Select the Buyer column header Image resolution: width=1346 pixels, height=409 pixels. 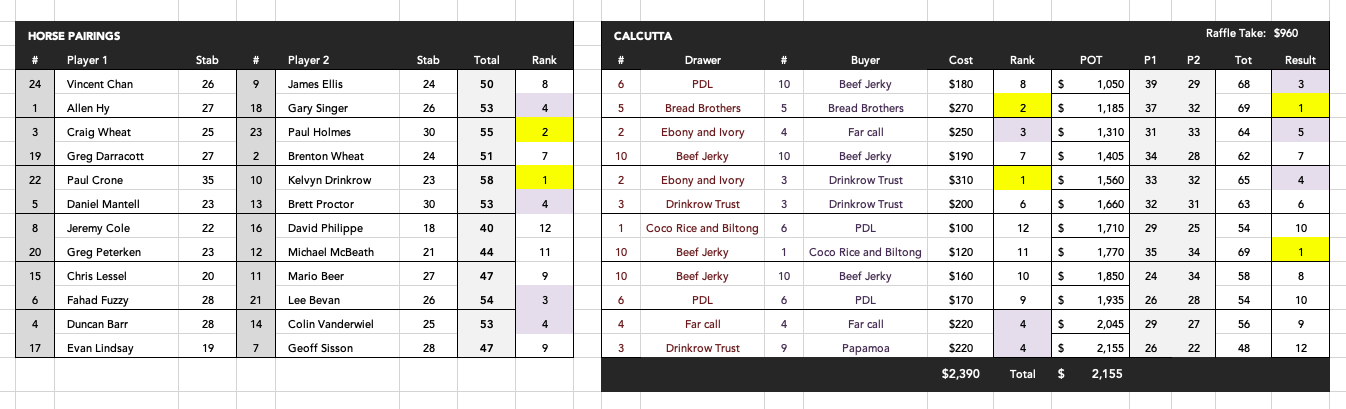point(865,60)
